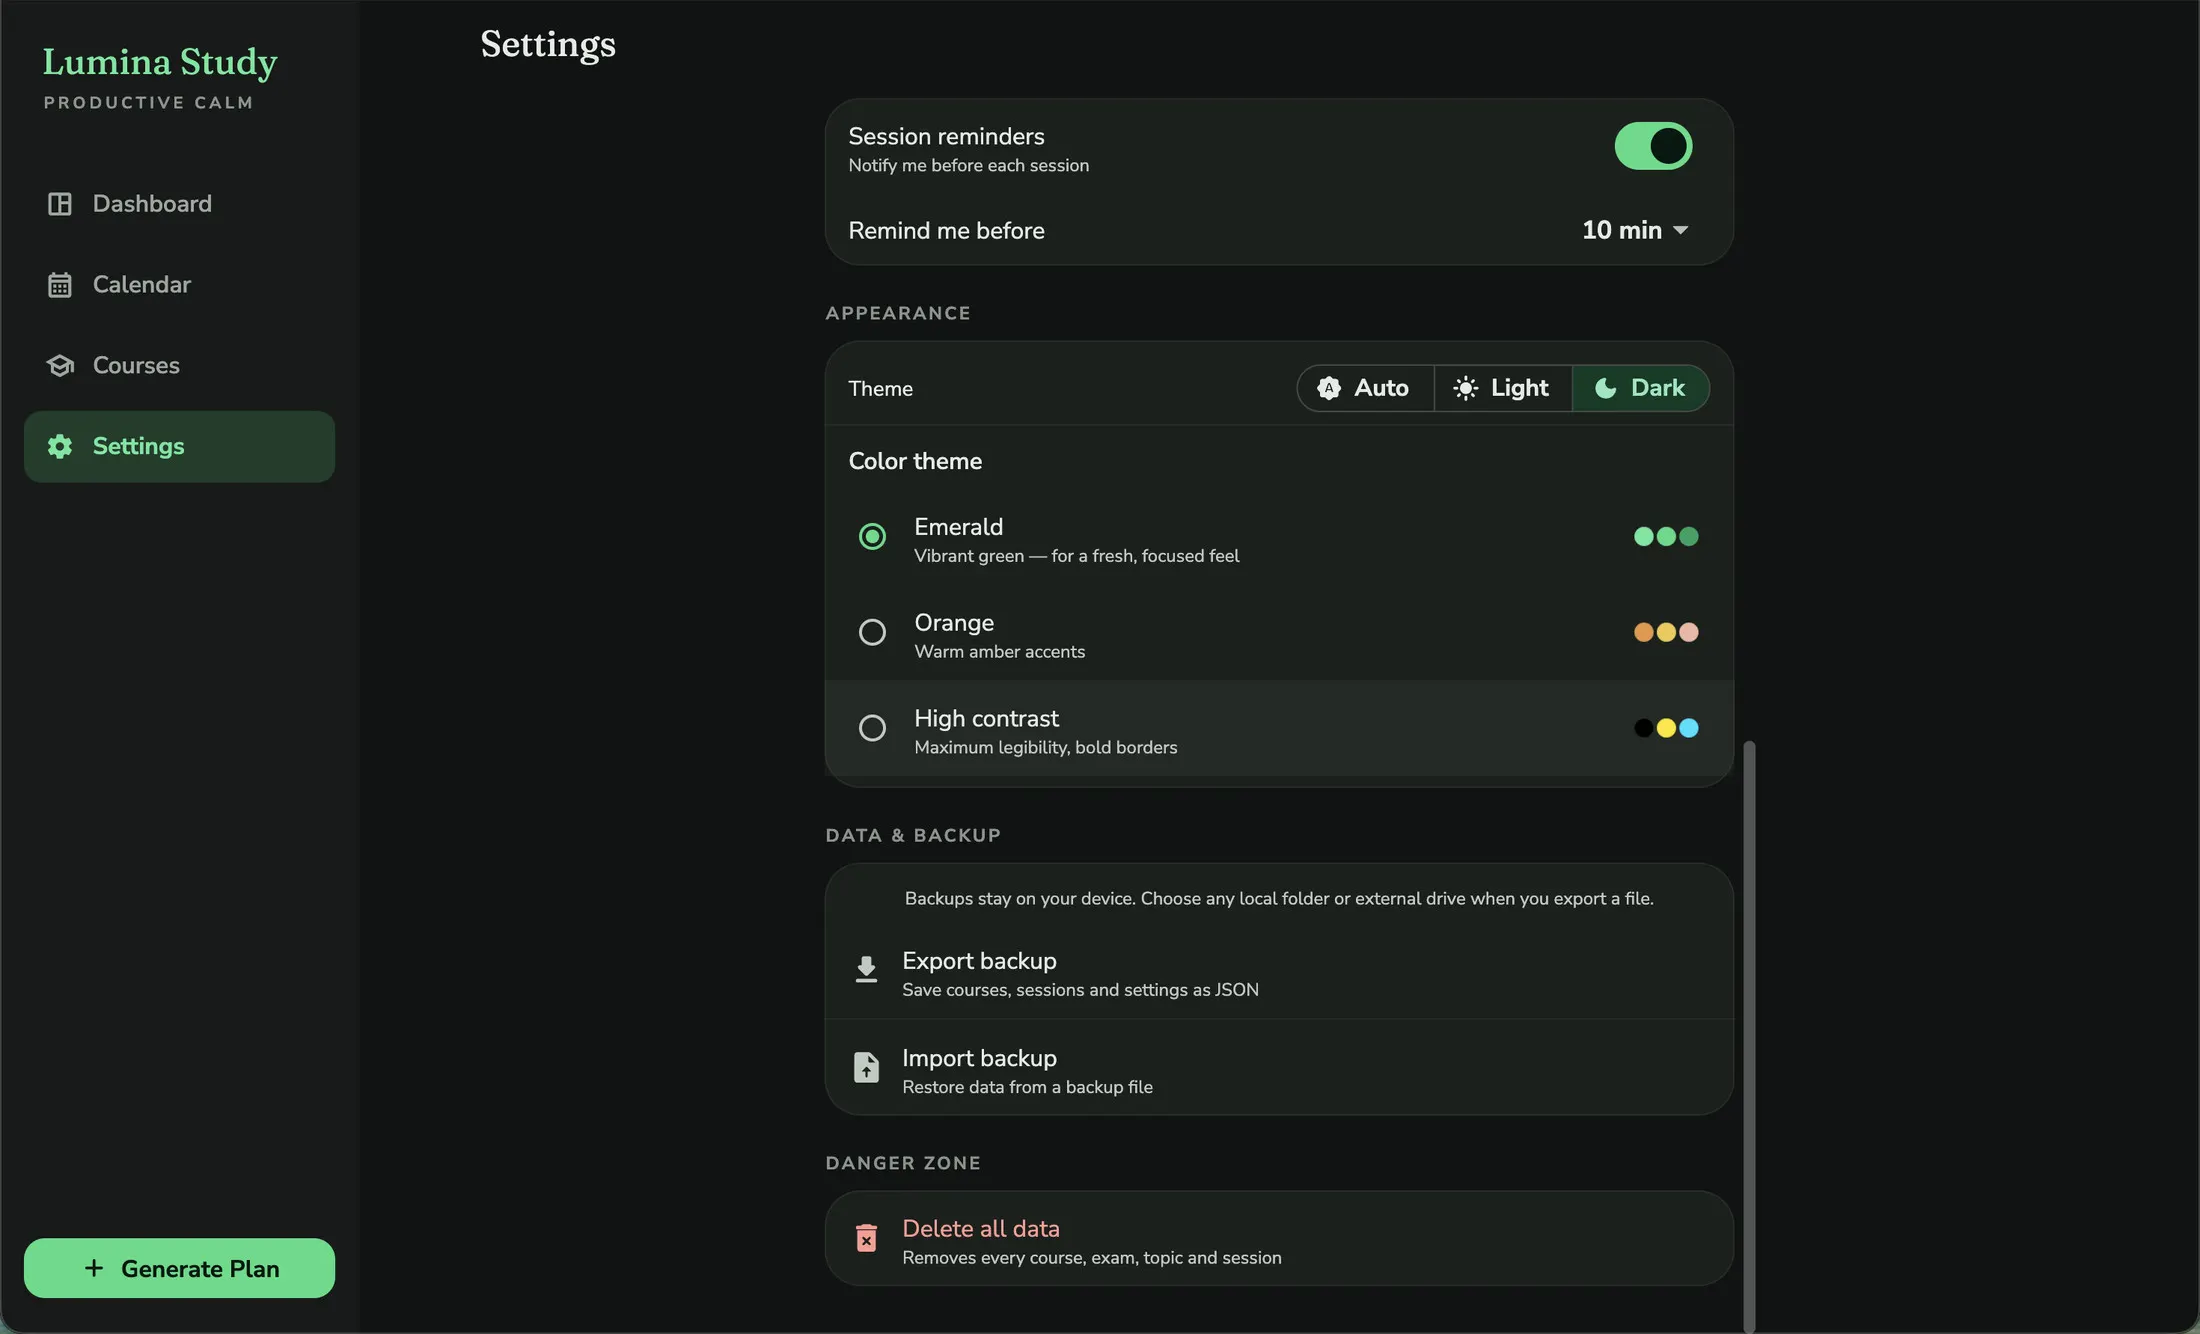Click the Generate Plan button
The image size is (2200, 1334).
(180, 1268)
